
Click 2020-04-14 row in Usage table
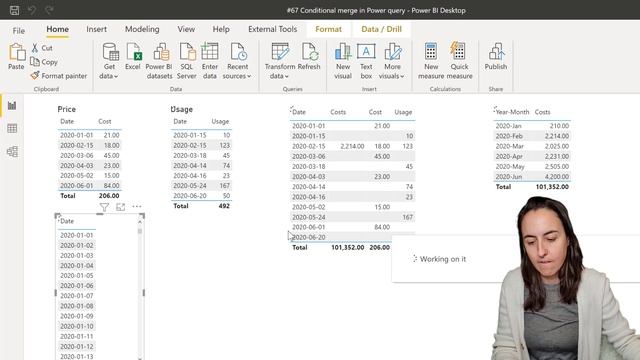[x=201, y=165]
